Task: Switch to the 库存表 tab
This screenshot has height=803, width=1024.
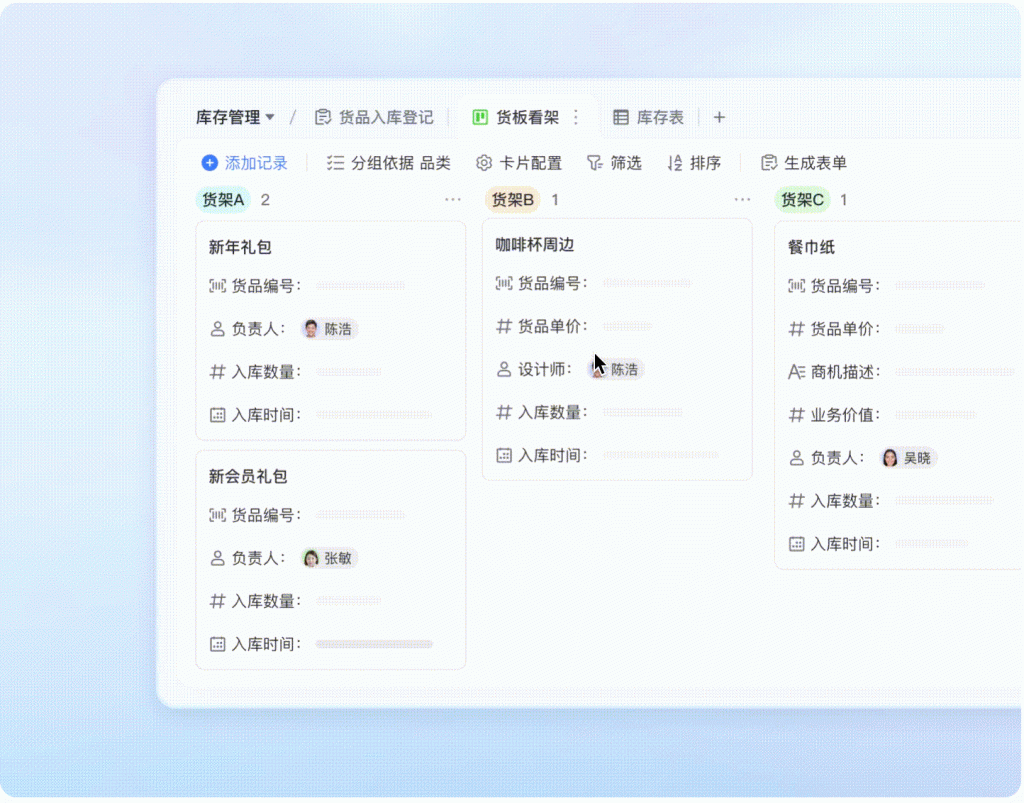Action: click(659, 117)
